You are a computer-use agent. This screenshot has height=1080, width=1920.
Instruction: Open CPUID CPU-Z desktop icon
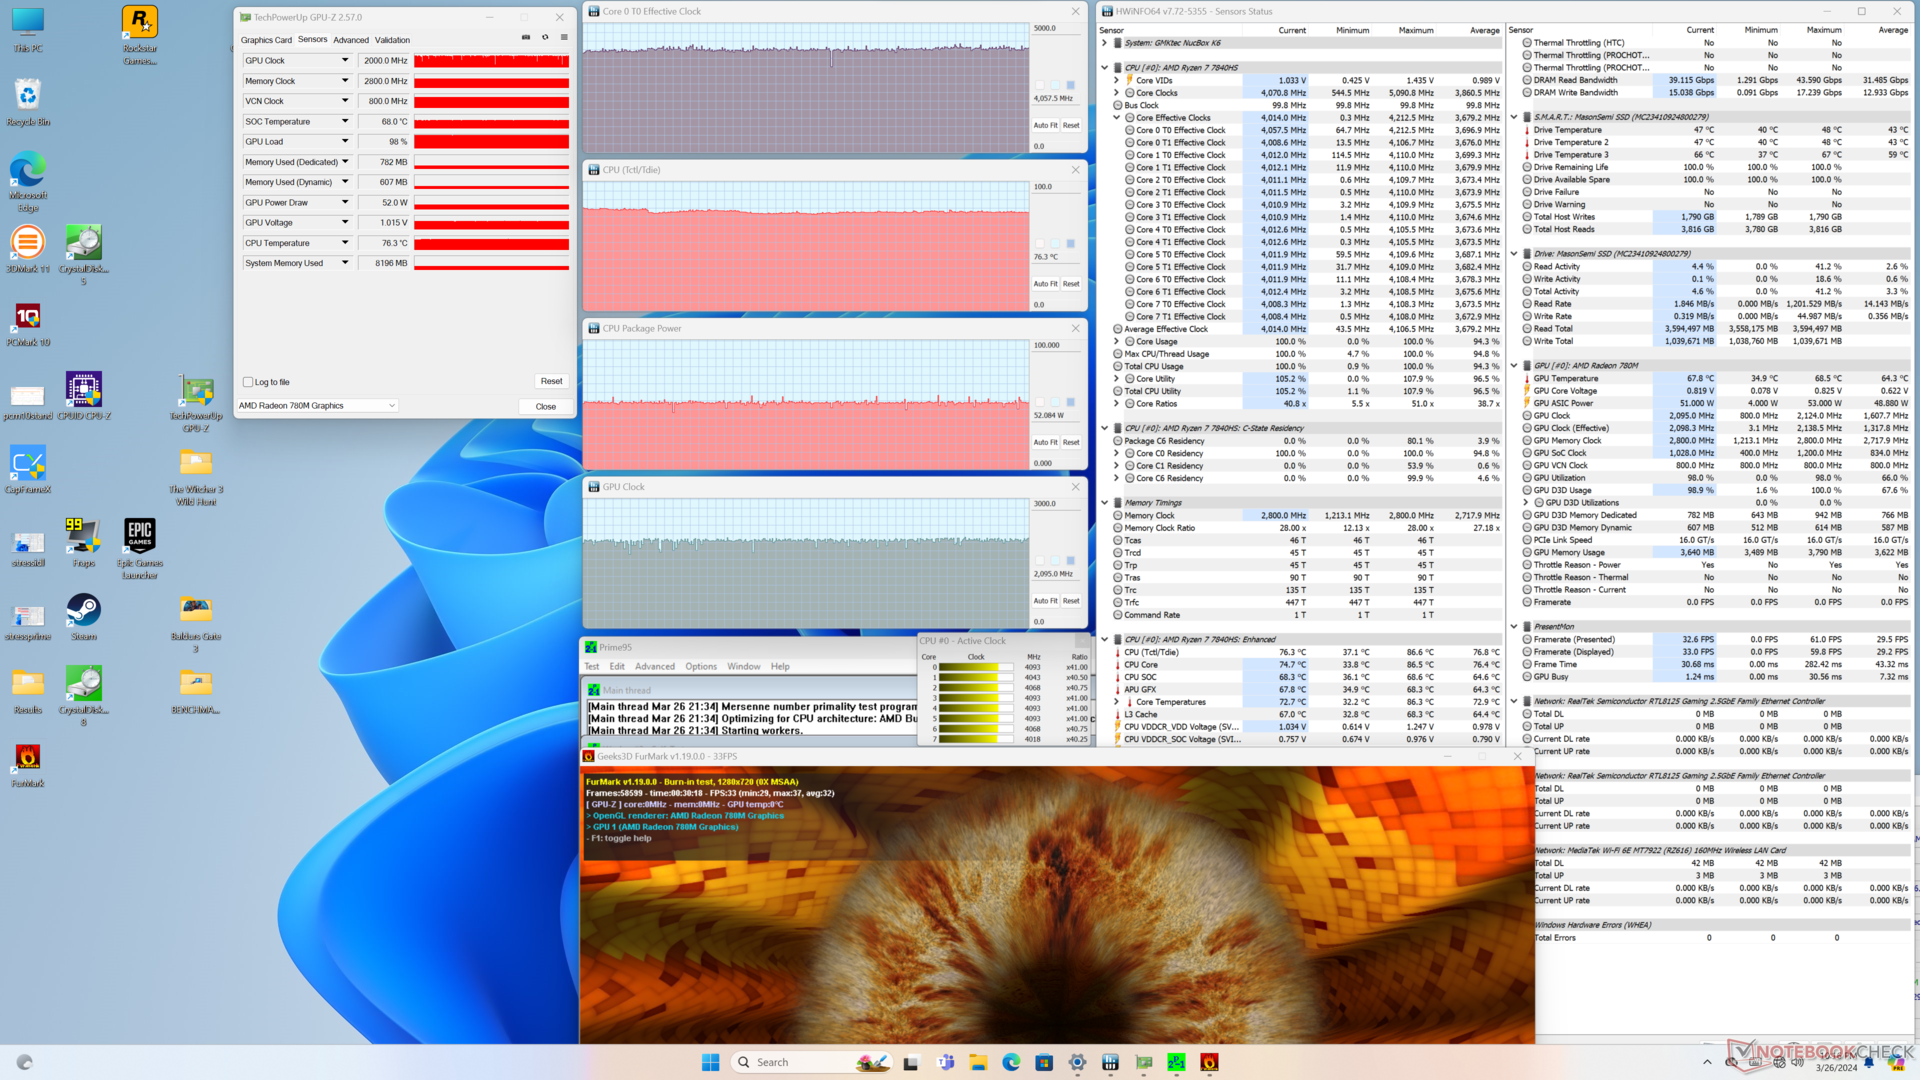point(84,390)
